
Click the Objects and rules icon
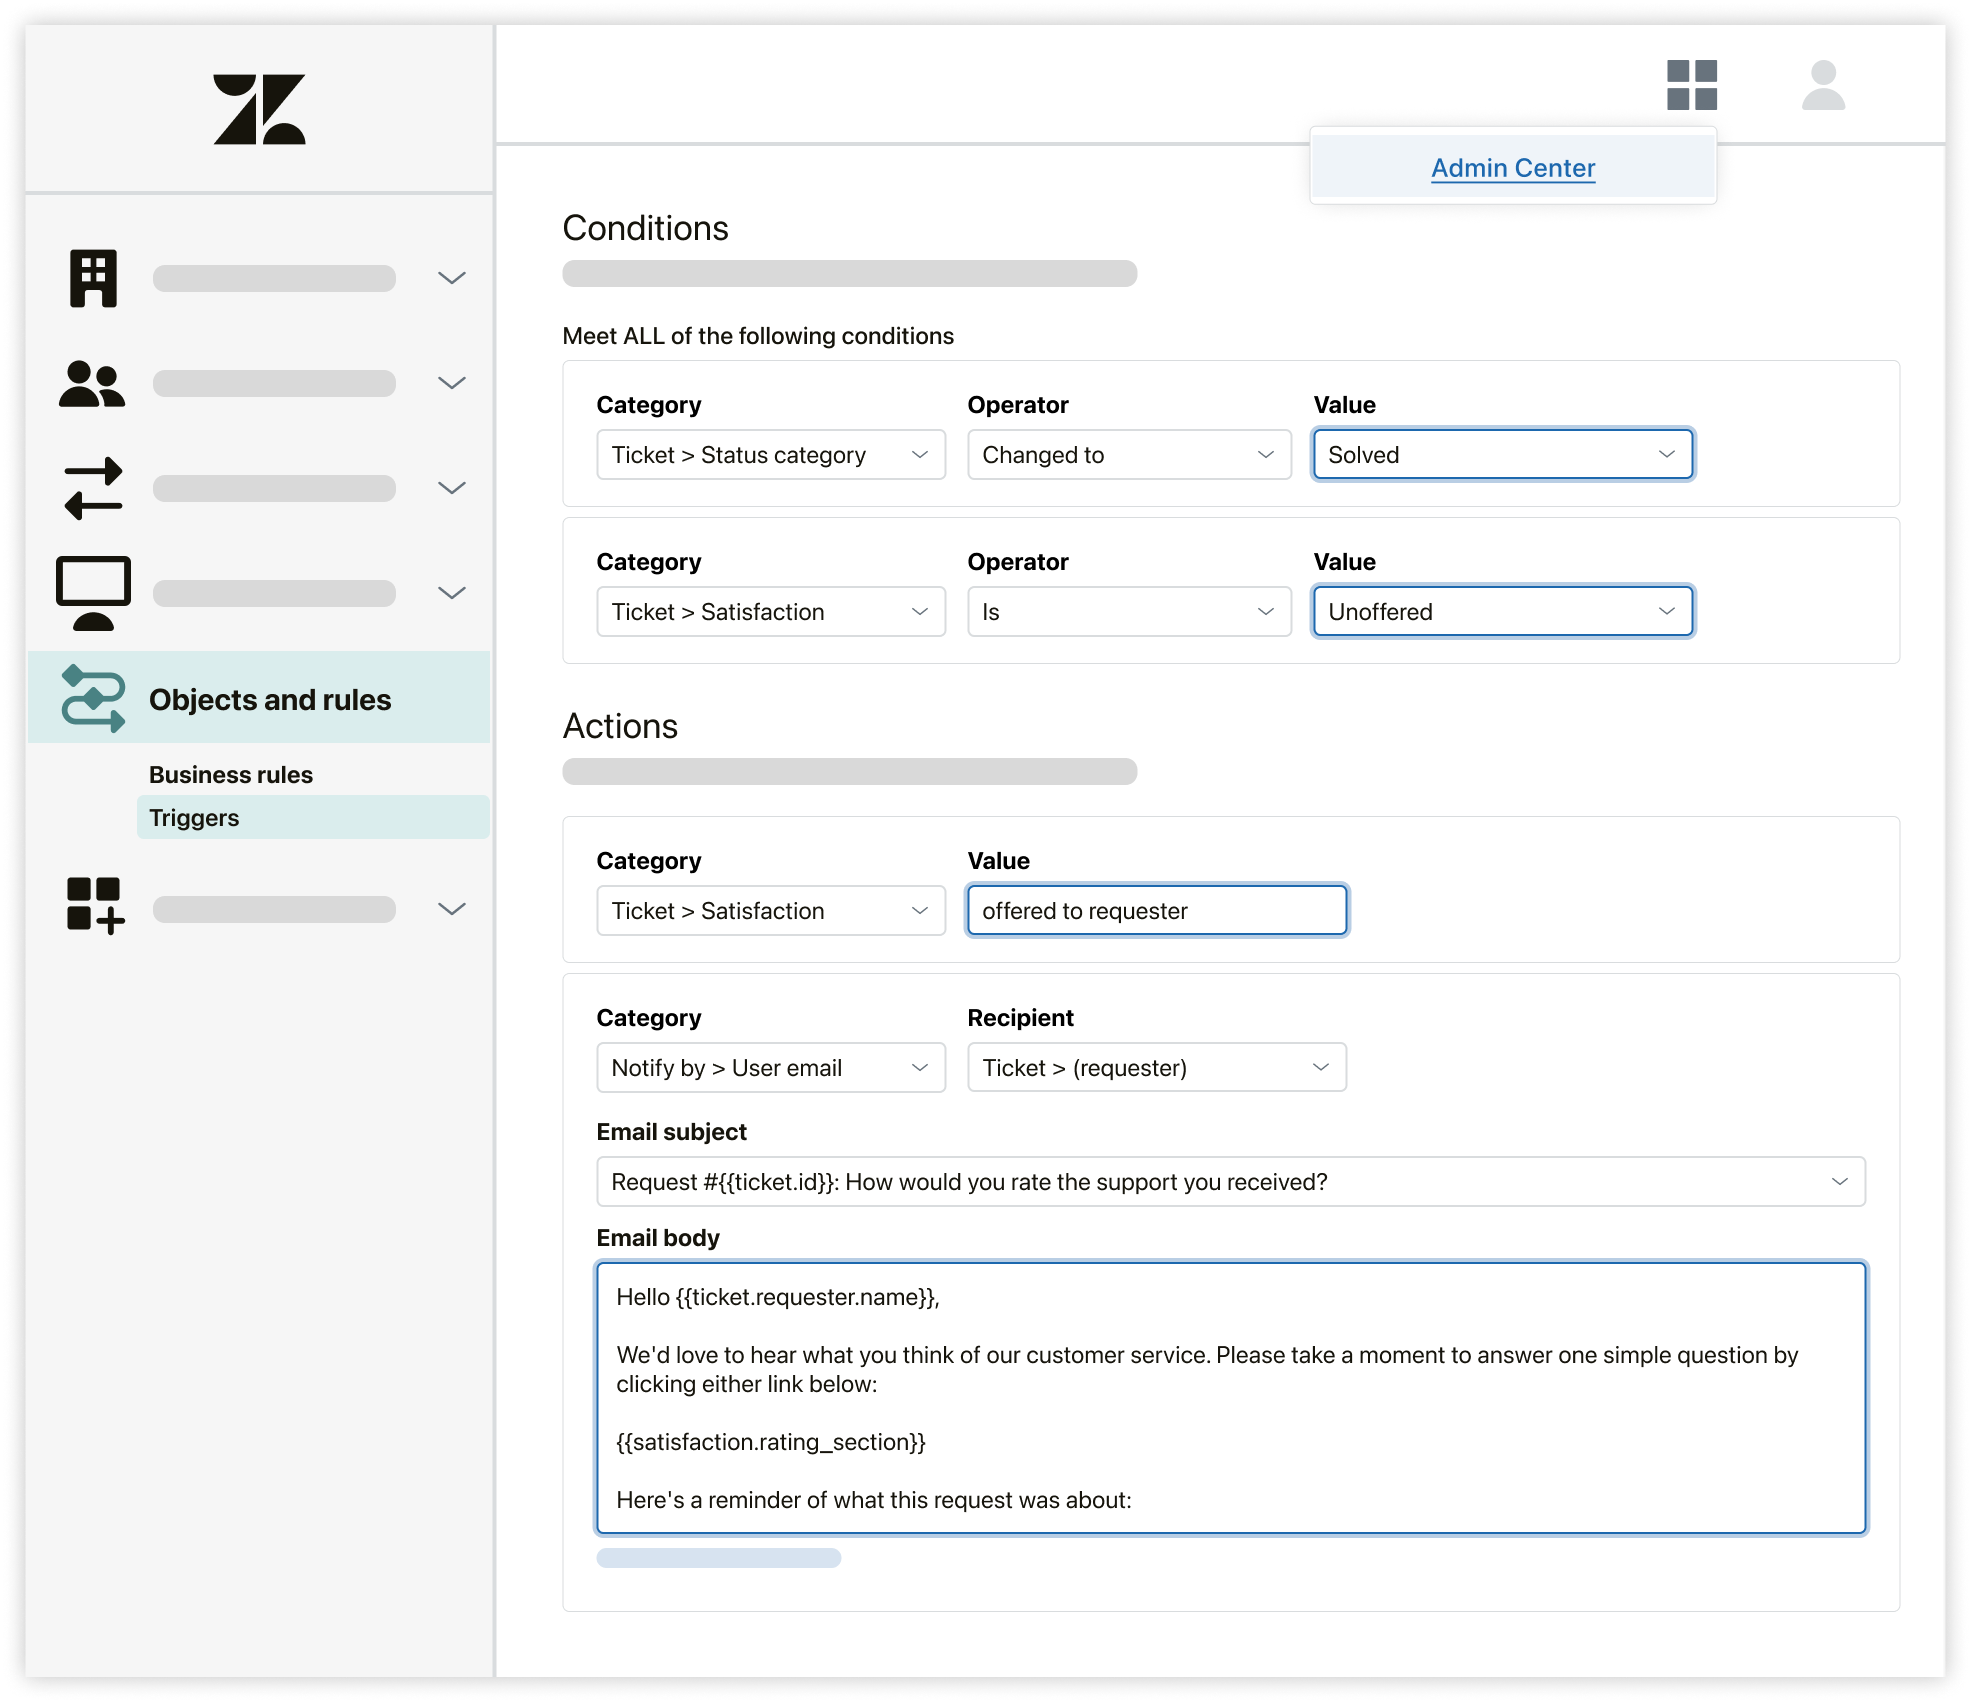(x=96, y=699)
